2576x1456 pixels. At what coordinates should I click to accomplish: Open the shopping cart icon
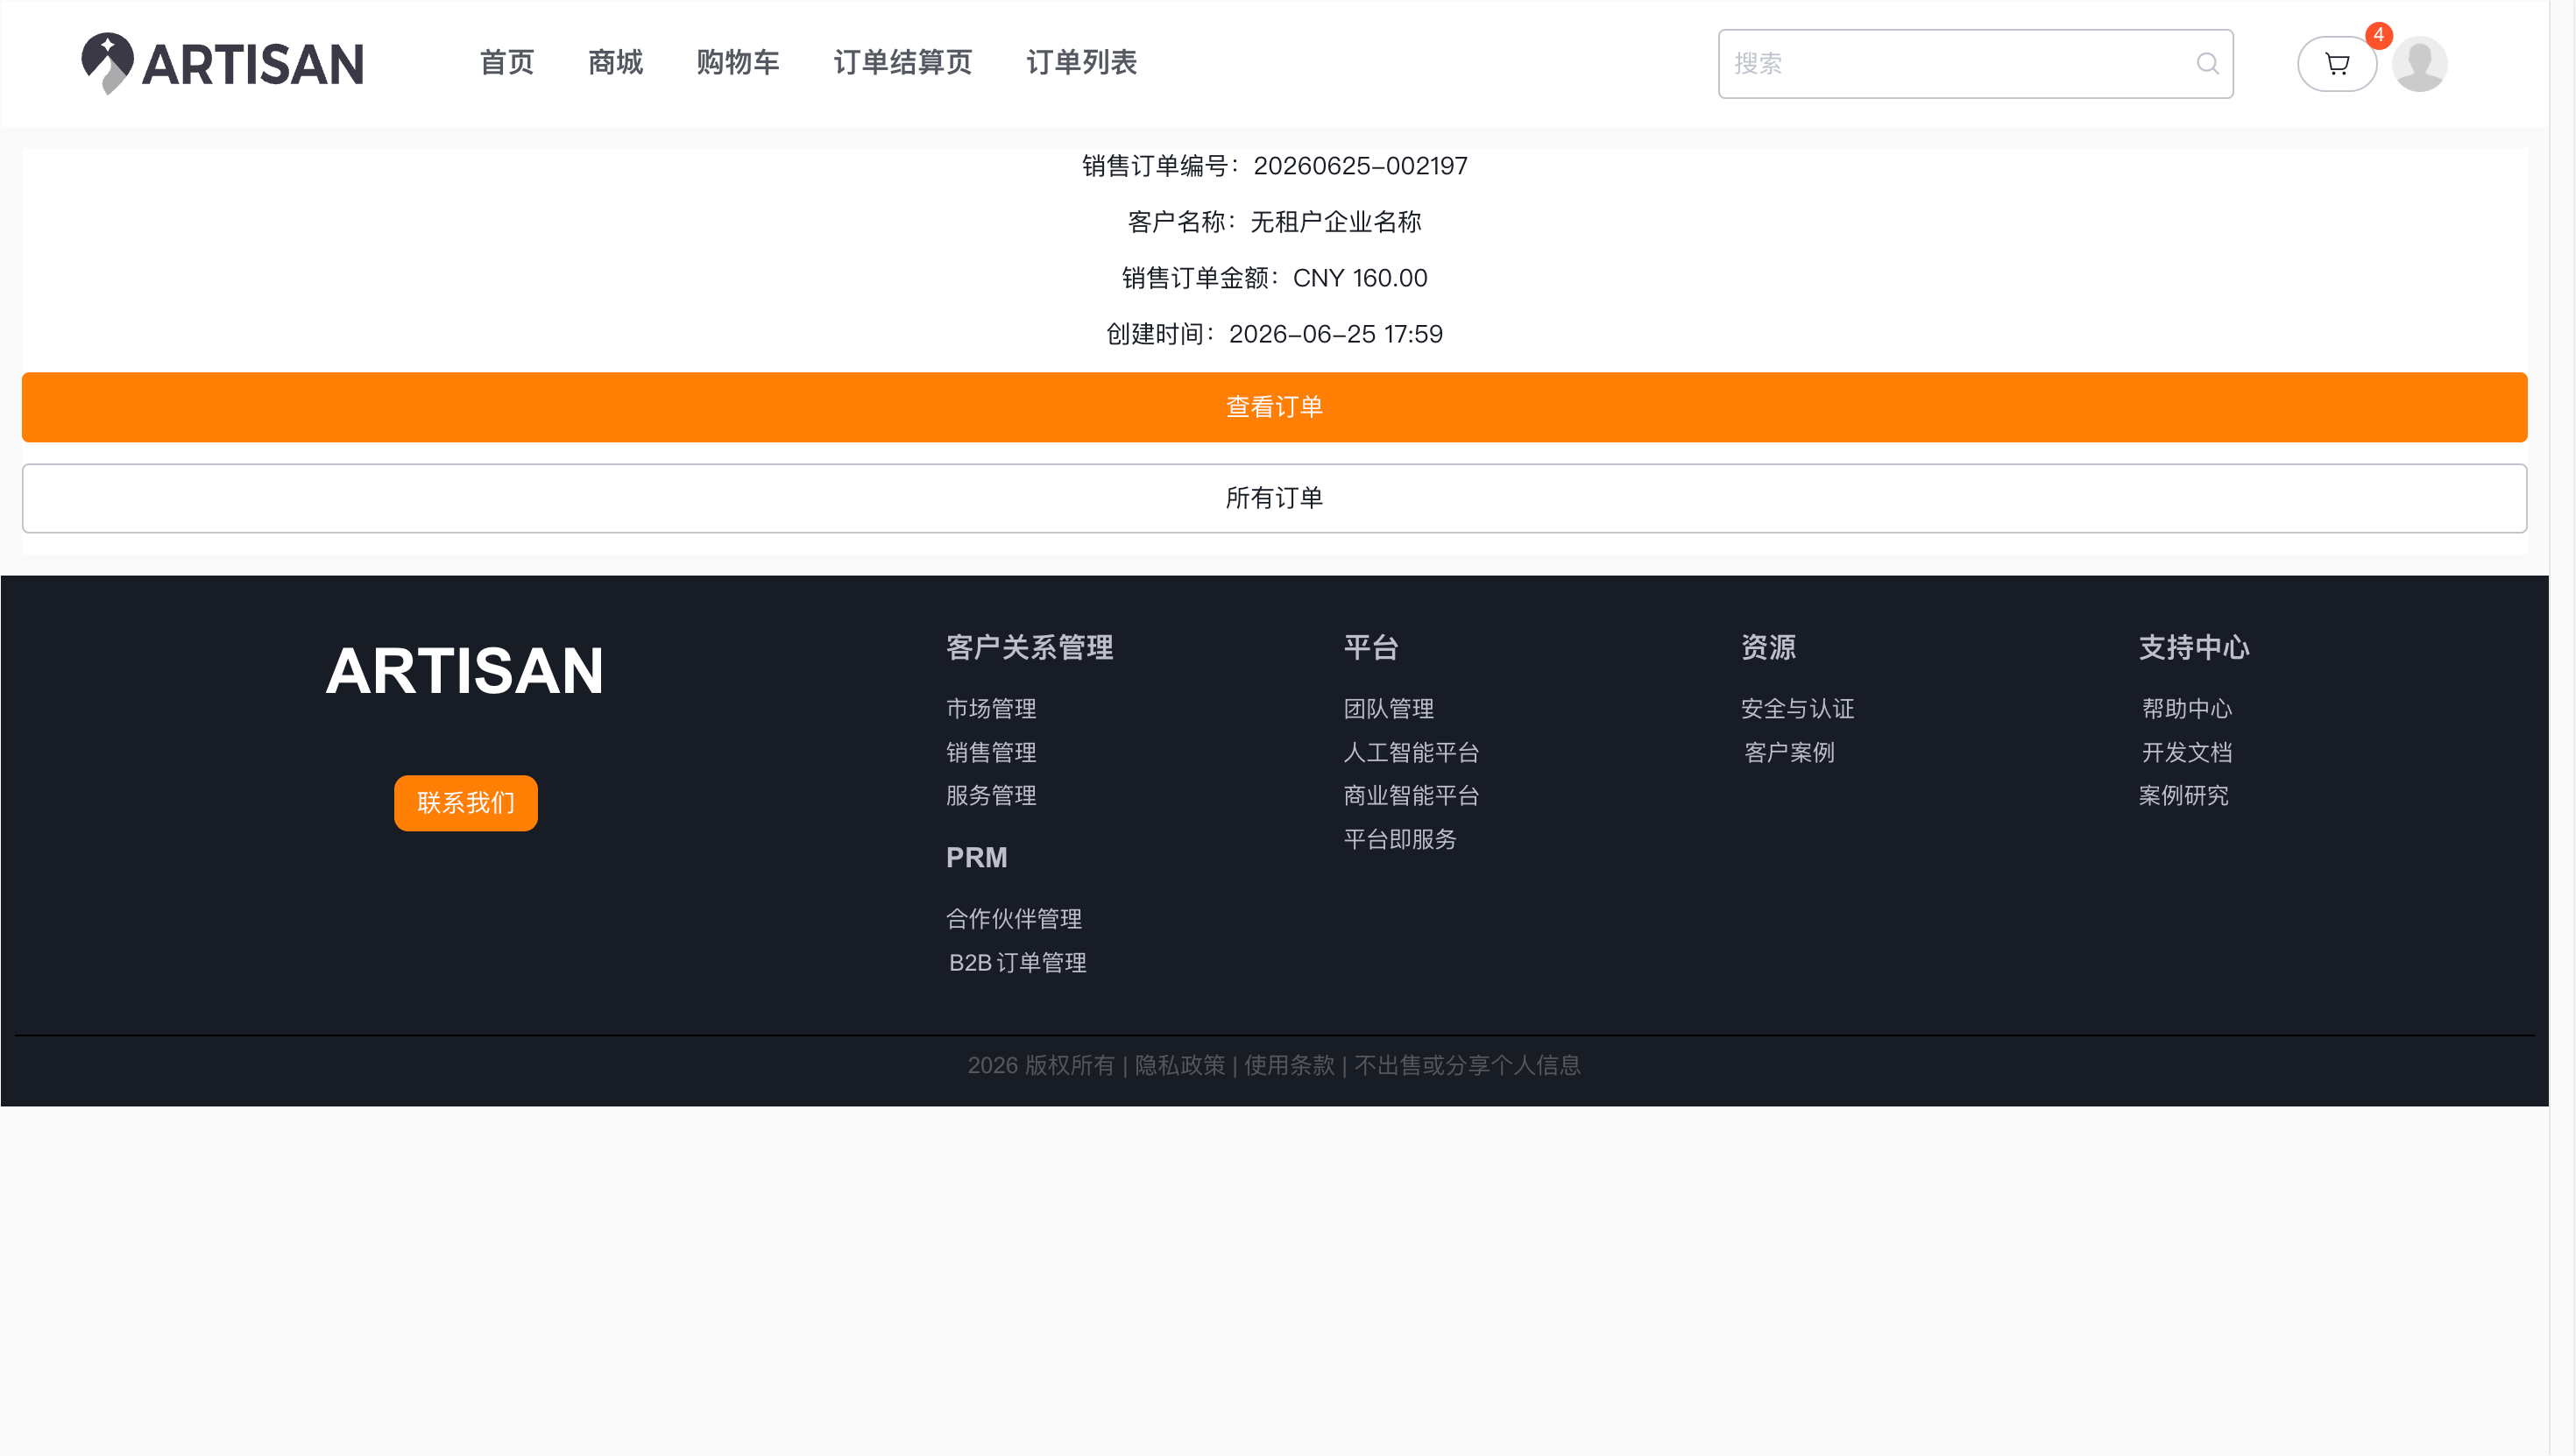coord(2336,64)
